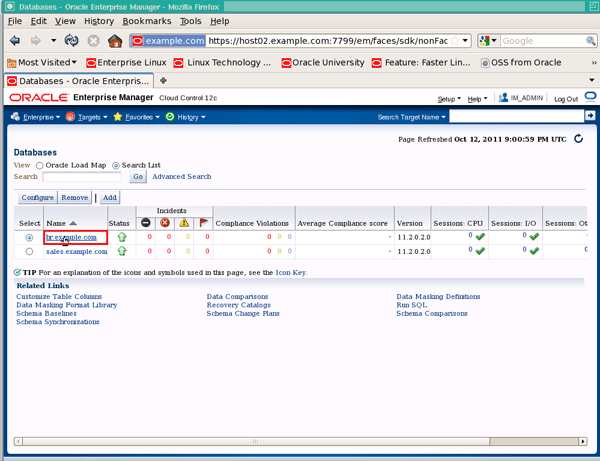Image resolution: width=600 pixels, height=461 pixels.
Task: Click the Name column sort arrow
Action: click(x=73, y=223)
